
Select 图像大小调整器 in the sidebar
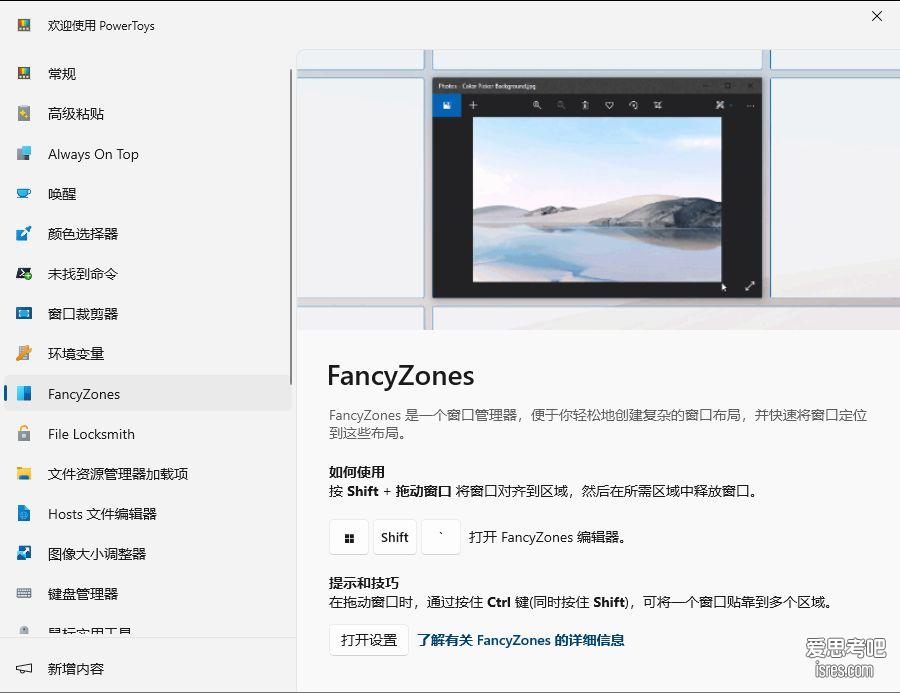[148, 553]
